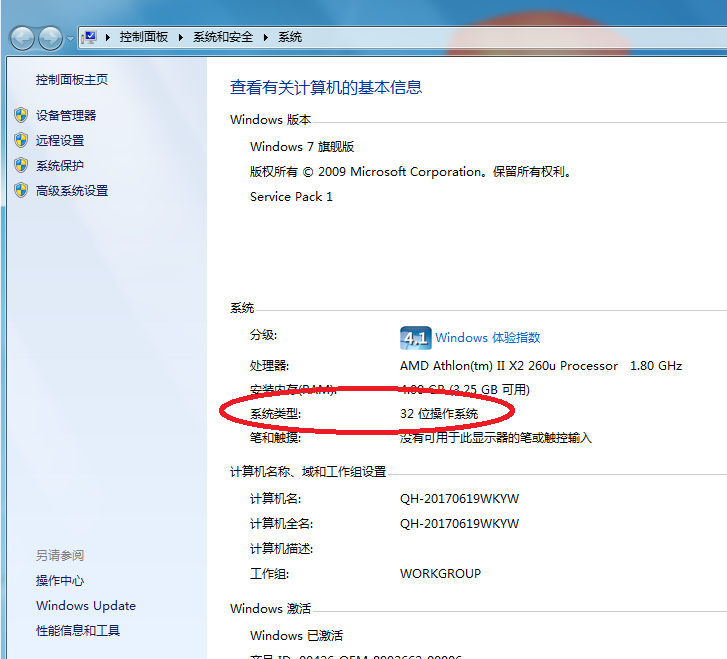This screenshot has width=727, height=659.
Task: Click the 计算机名 value QH-20170619WKYW
Action: pyautogui.click(x=459, y=499)
